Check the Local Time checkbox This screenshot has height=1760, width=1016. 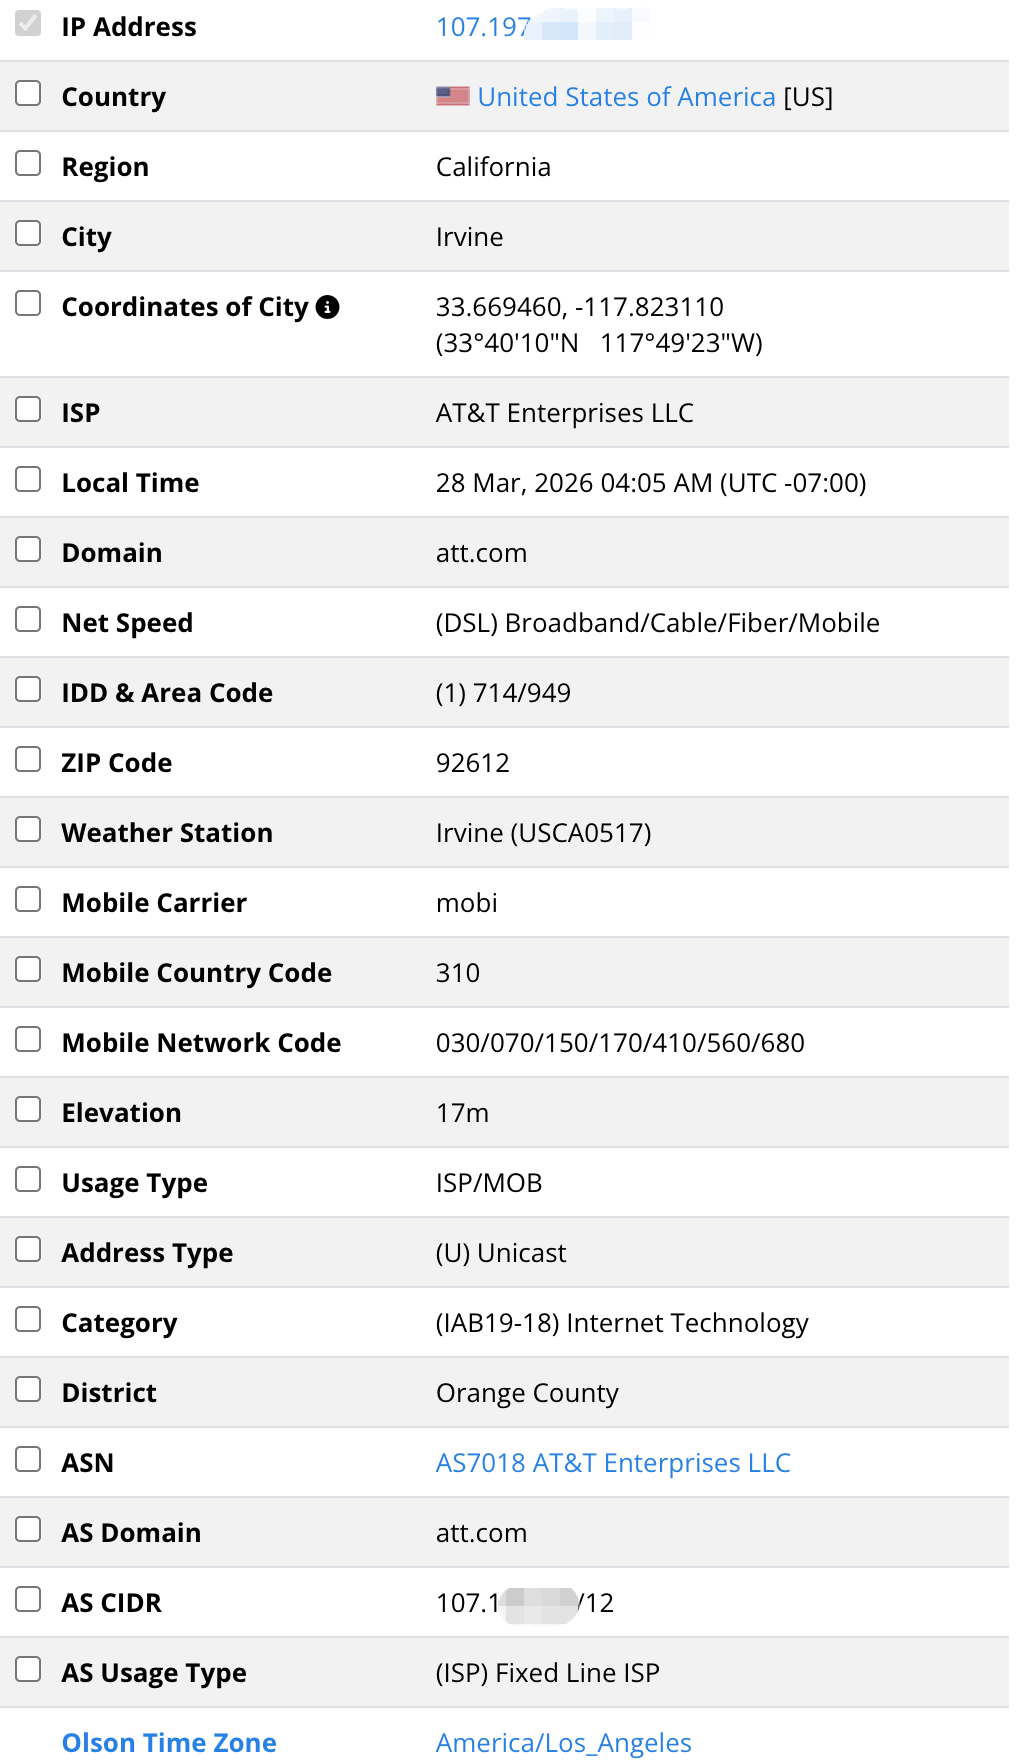pos(28,479)
